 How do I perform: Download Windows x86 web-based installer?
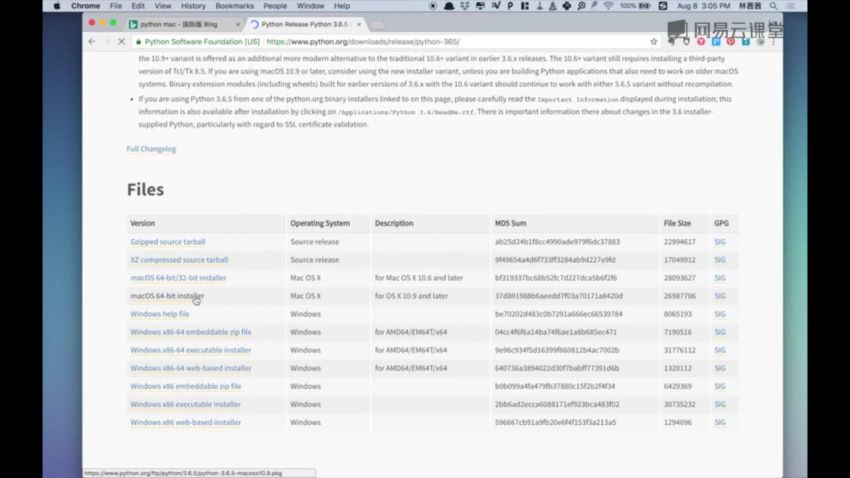(185, 422)
